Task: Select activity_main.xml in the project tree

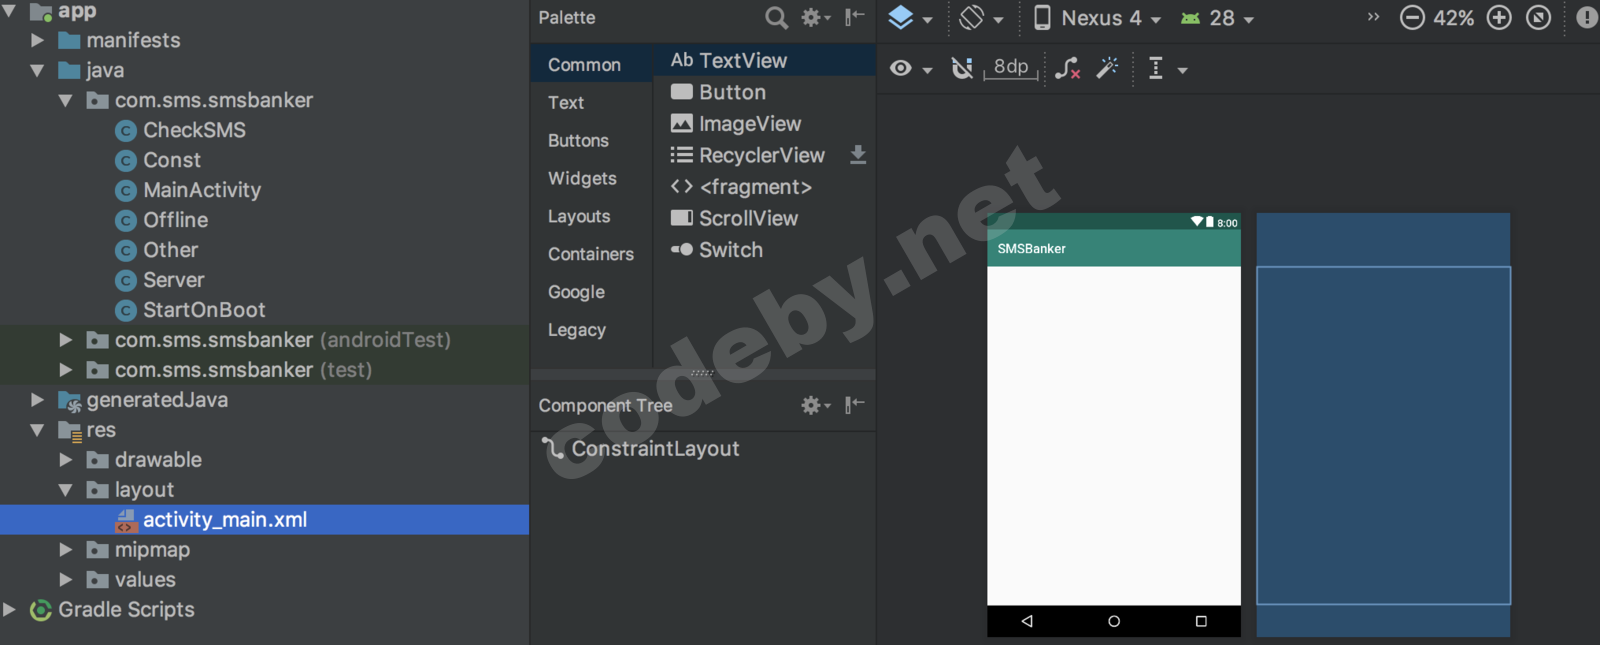Action: click(264, 520)
